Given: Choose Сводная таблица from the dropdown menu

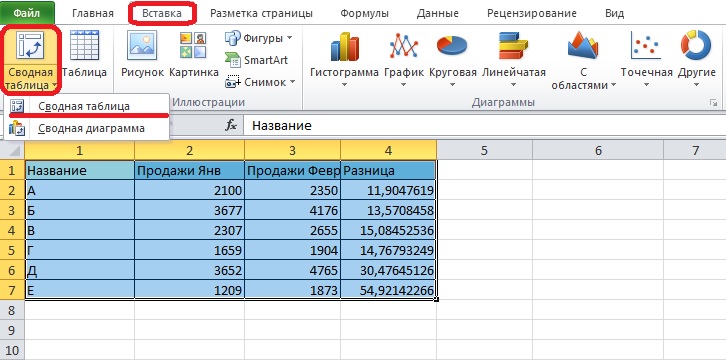Looking at the screenshot, I should click(87, 106).
